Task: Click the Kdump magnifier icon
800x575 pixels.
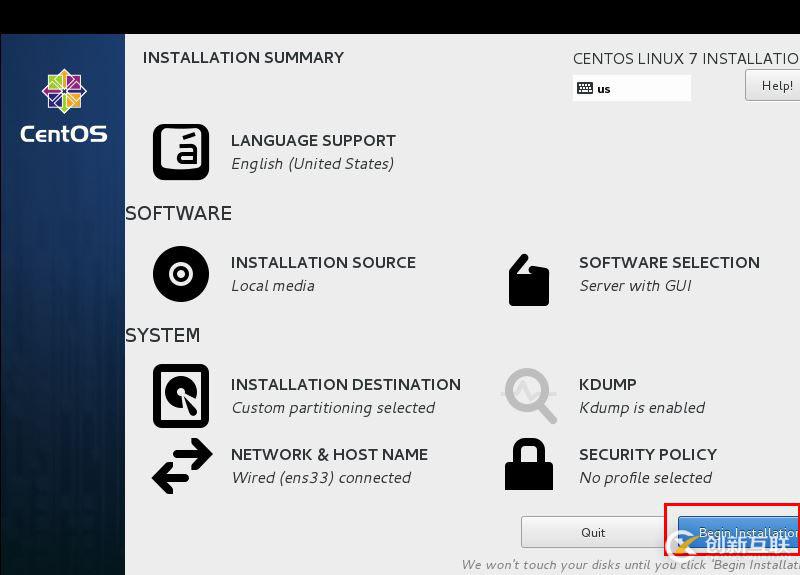Action: tap(530, 395)
